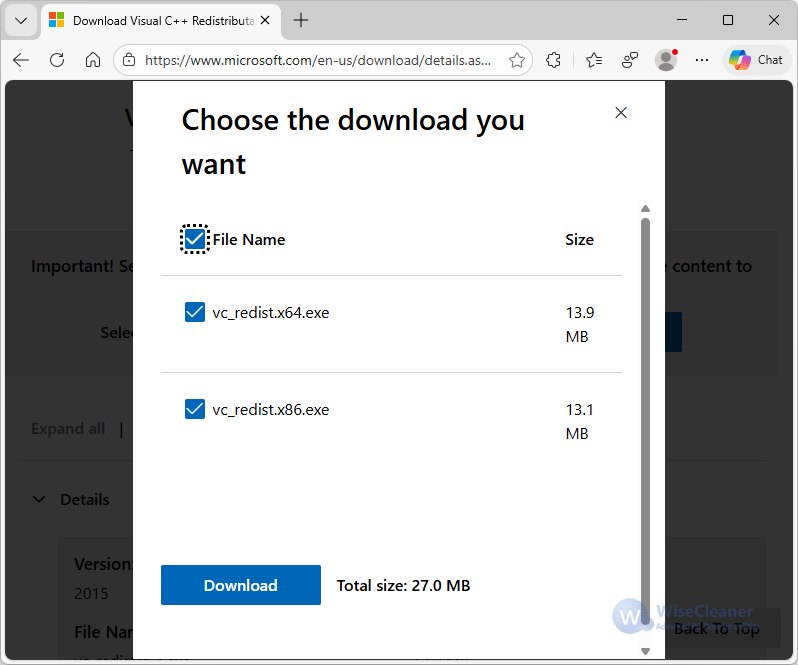Viewport: 798px width, 665px height.
Task: Click the vc_redist.x86.exe file name
Action: pos(271,409)
